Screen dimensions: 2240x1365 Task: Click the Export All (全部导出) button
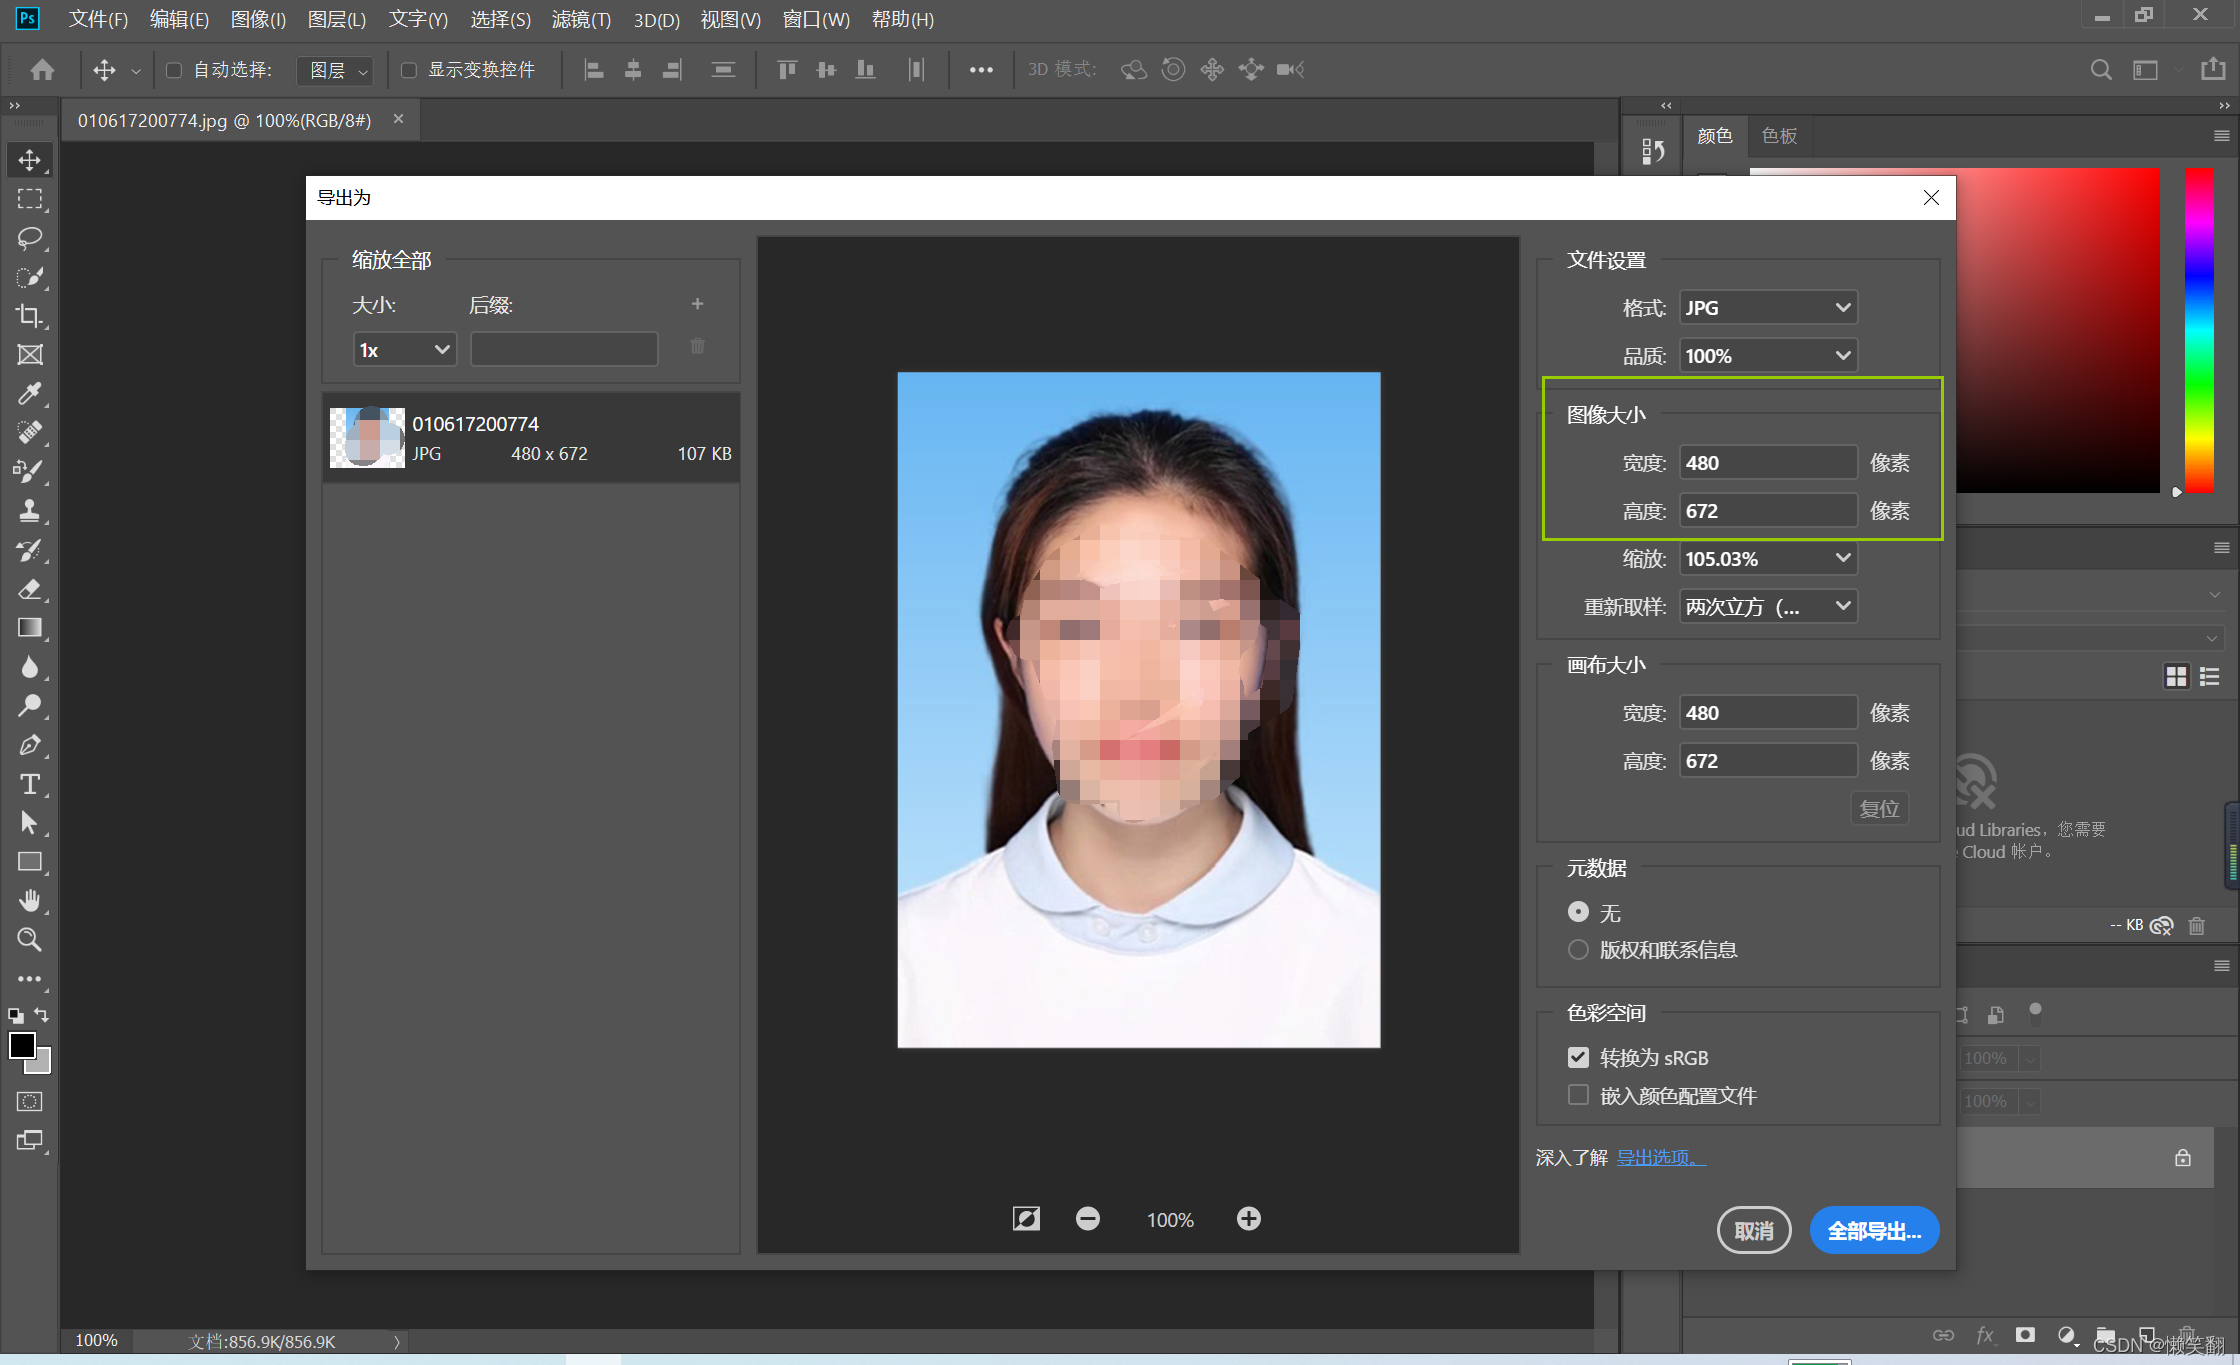[x=1873, y=1231]
